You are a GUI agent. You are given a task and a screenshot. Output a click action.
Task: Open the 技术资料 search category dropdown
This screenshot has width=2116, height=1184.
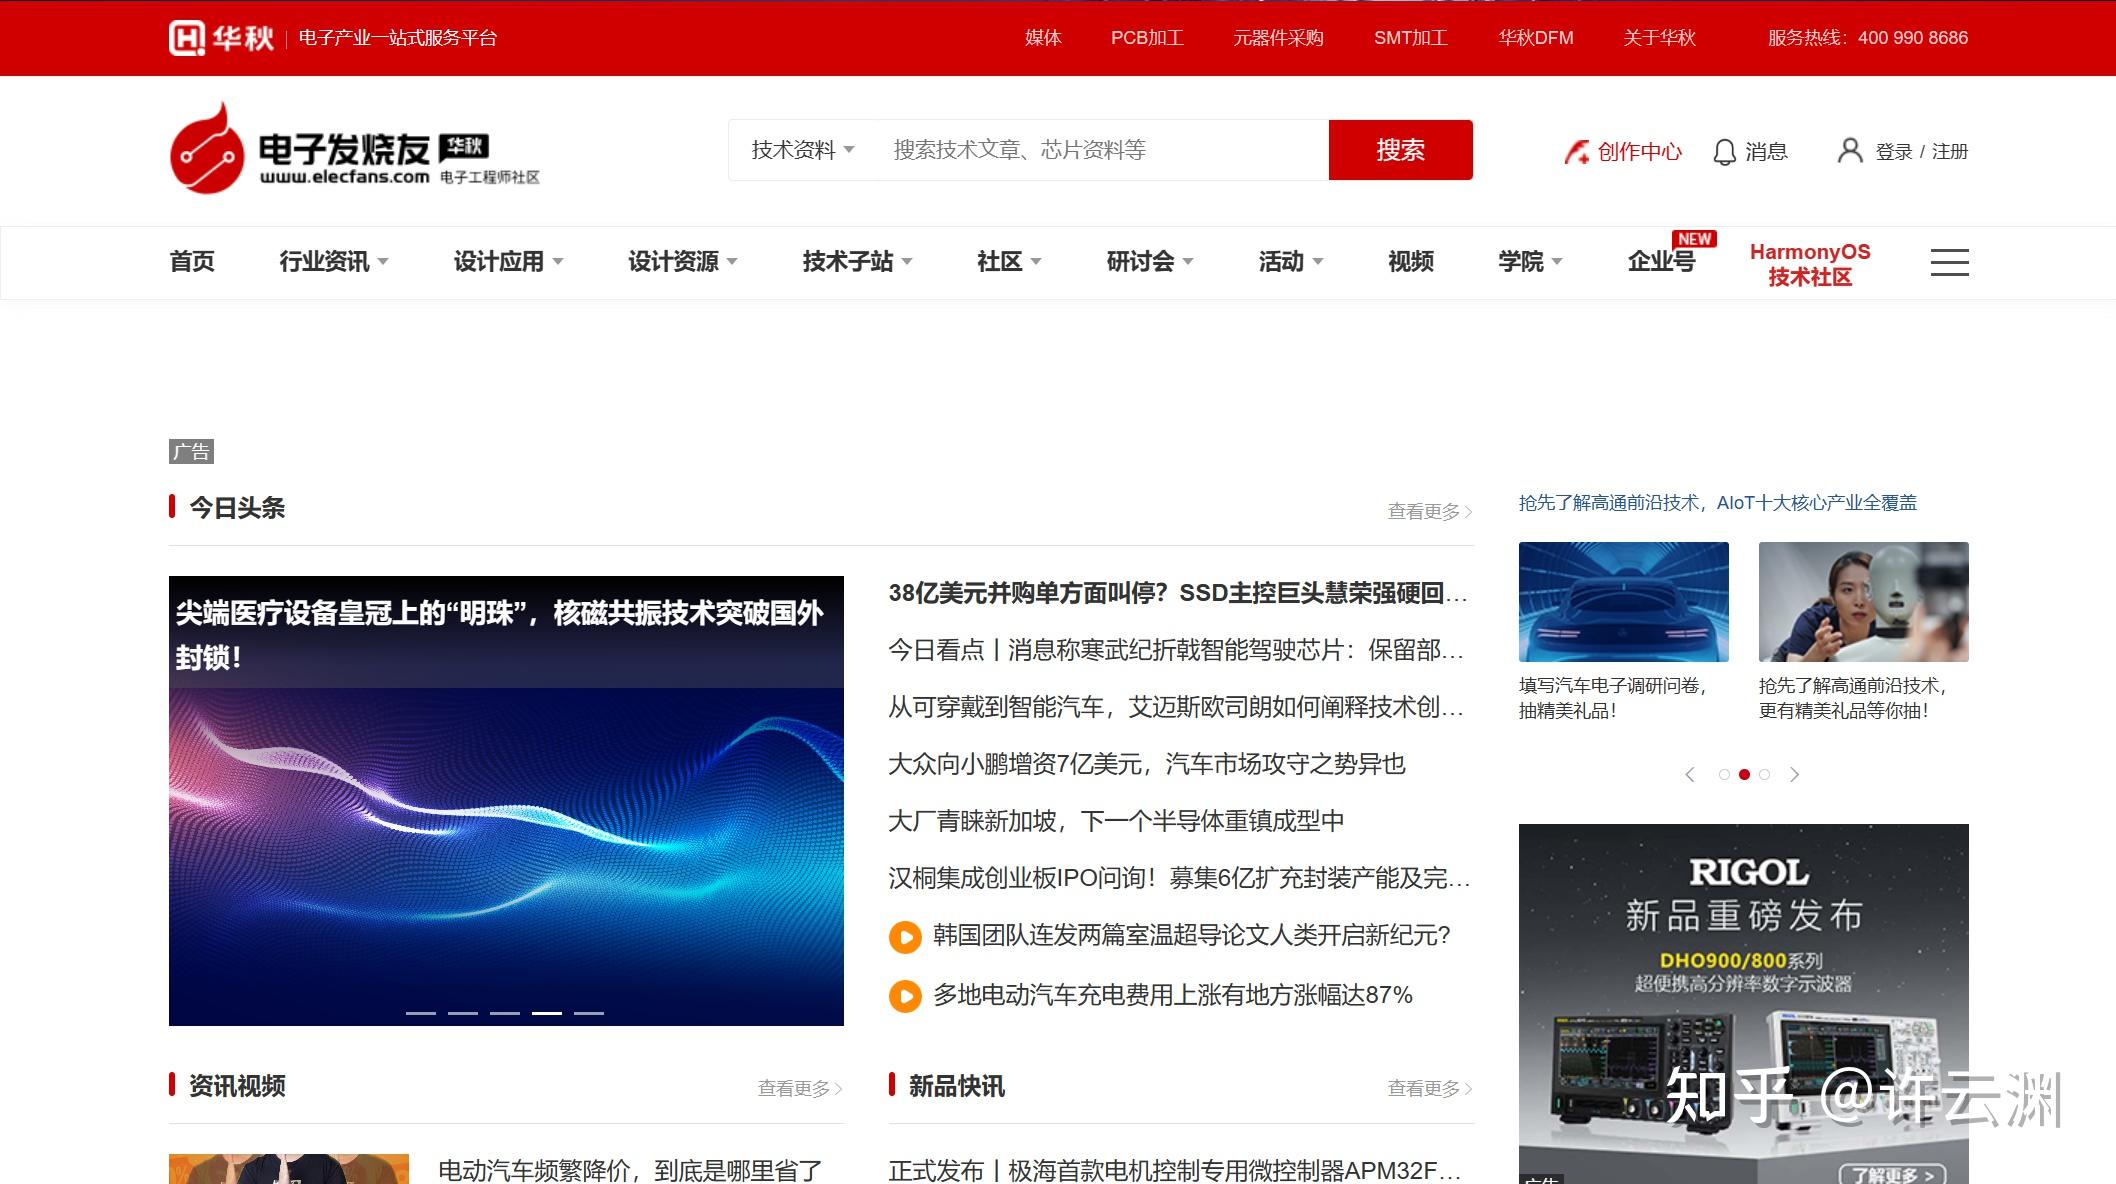coord(800,150)
